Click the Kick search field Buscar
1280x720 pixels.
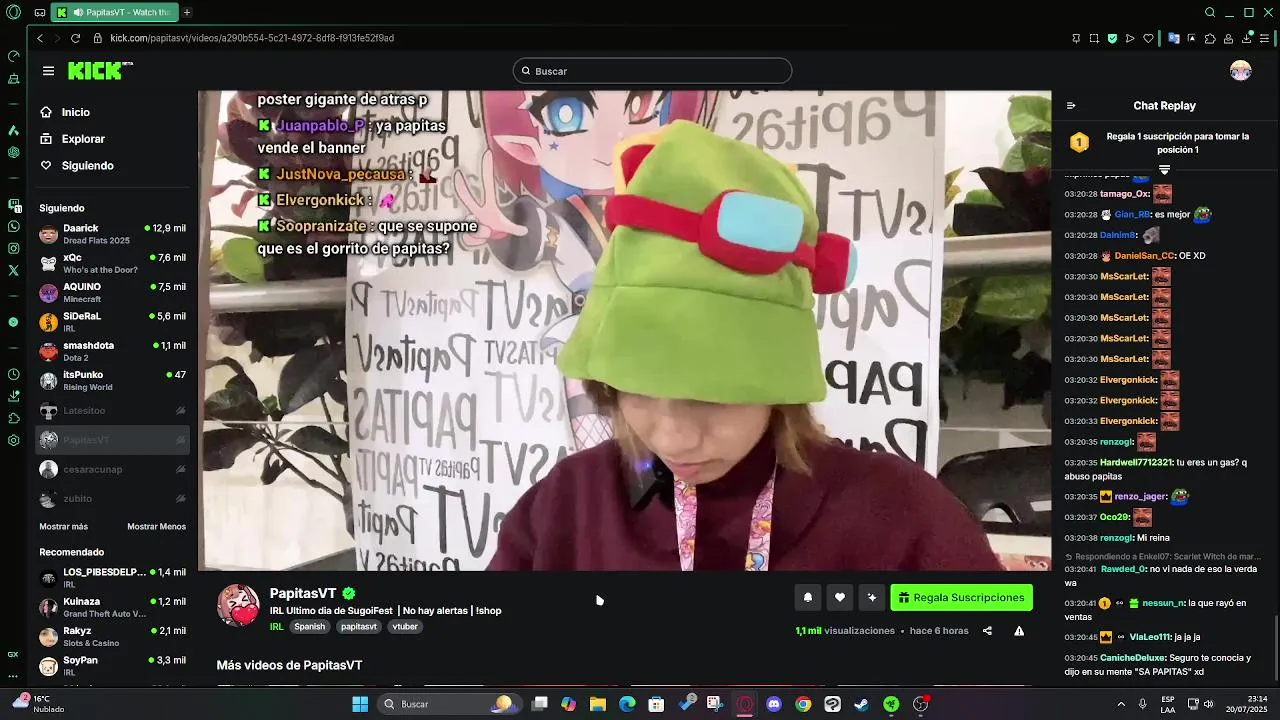point(652,71)
